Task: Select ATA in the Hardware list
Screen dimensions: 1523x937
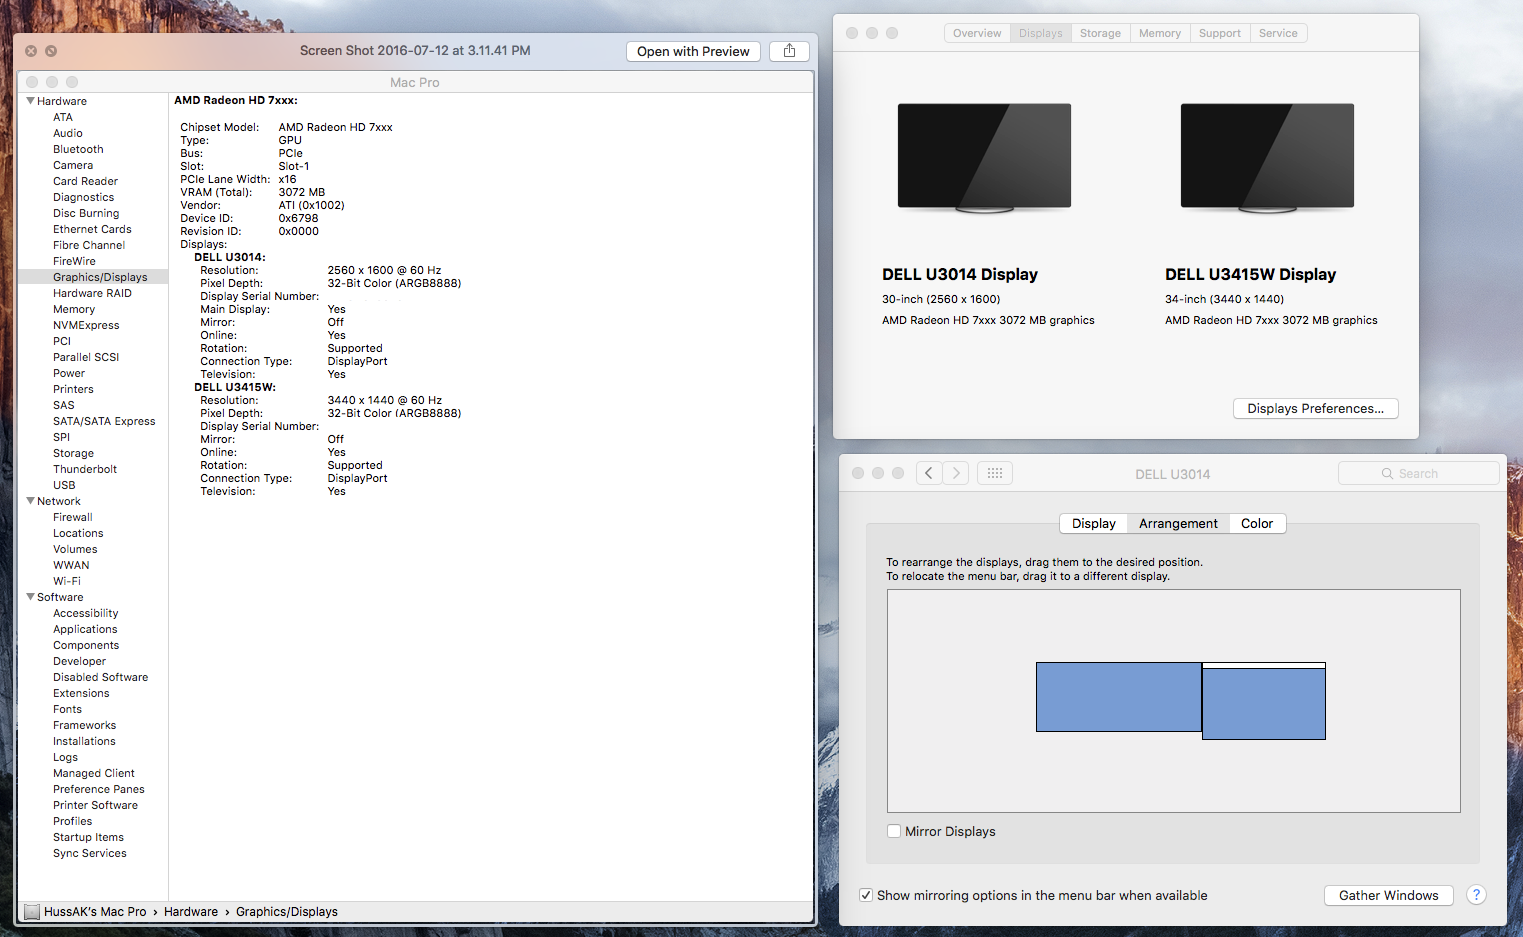Action: tap(63, 117)
